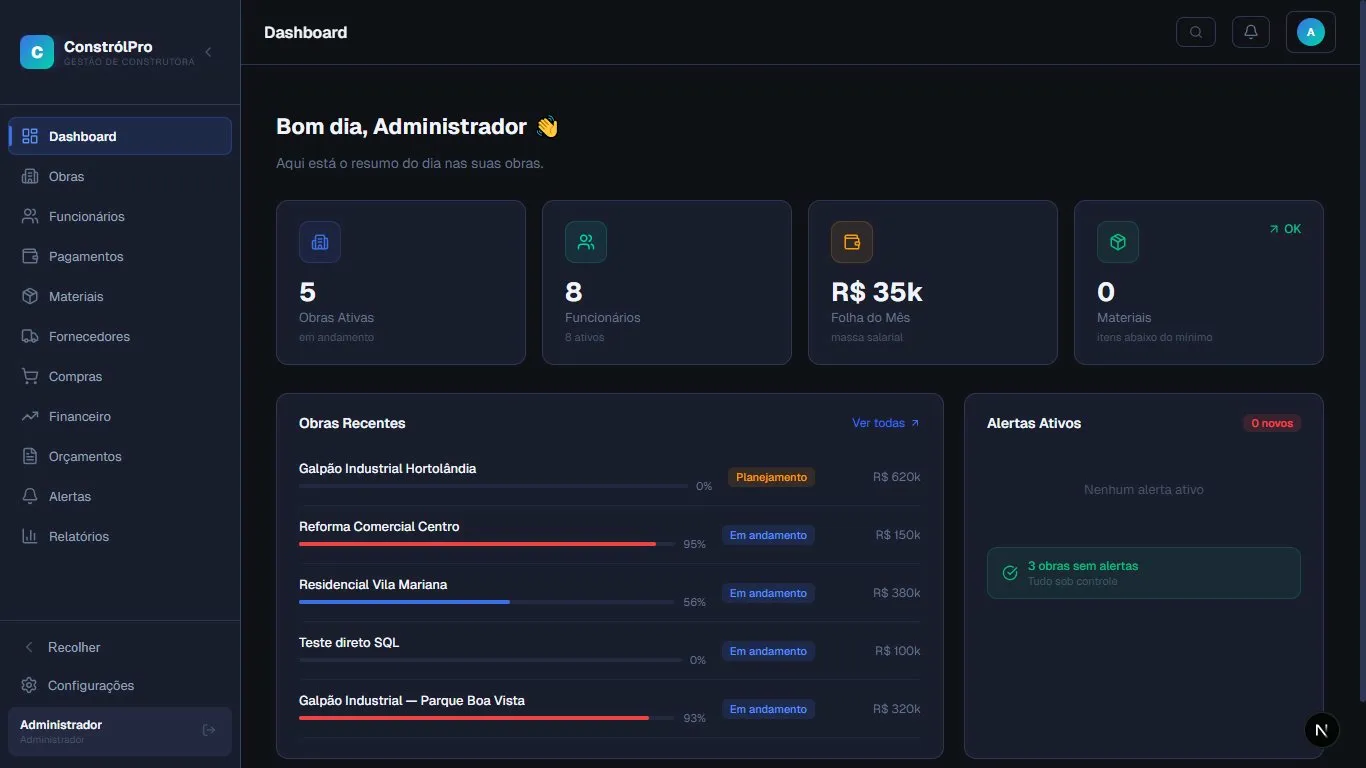Click the ConstrólPro logo icon

(x=37, y=52)
